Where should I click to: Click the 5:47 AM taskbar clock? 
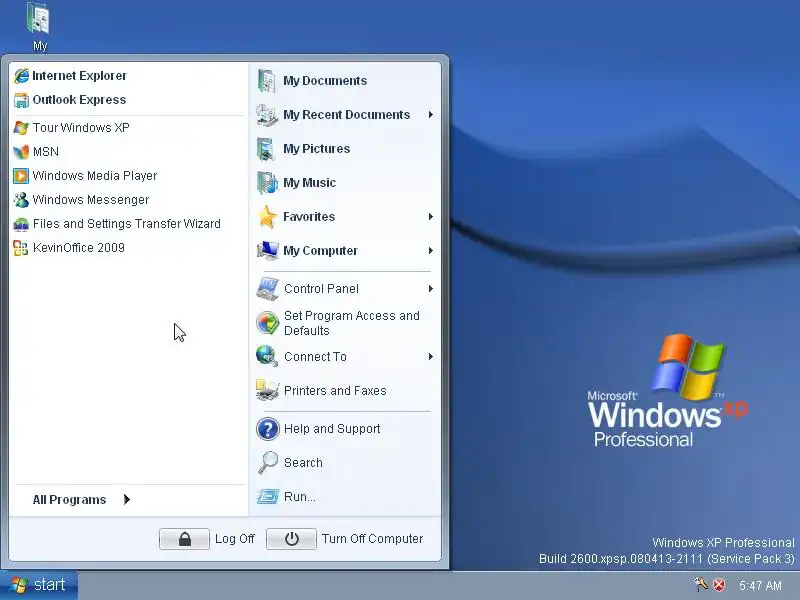(760, 586)
